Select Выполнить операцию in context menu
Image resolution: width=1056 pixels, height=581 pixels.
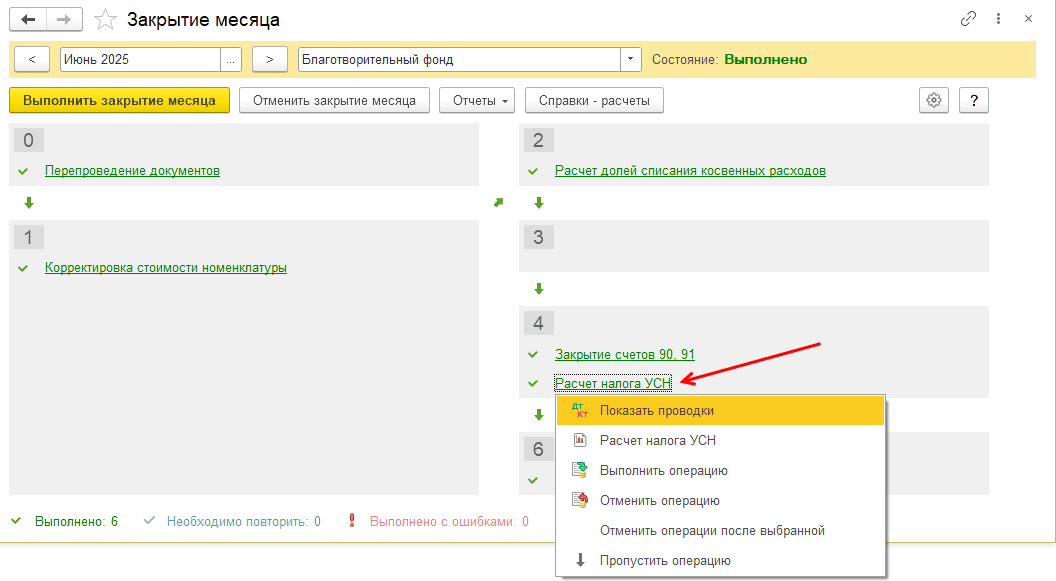pyautogui.click(x=663, y=470)
